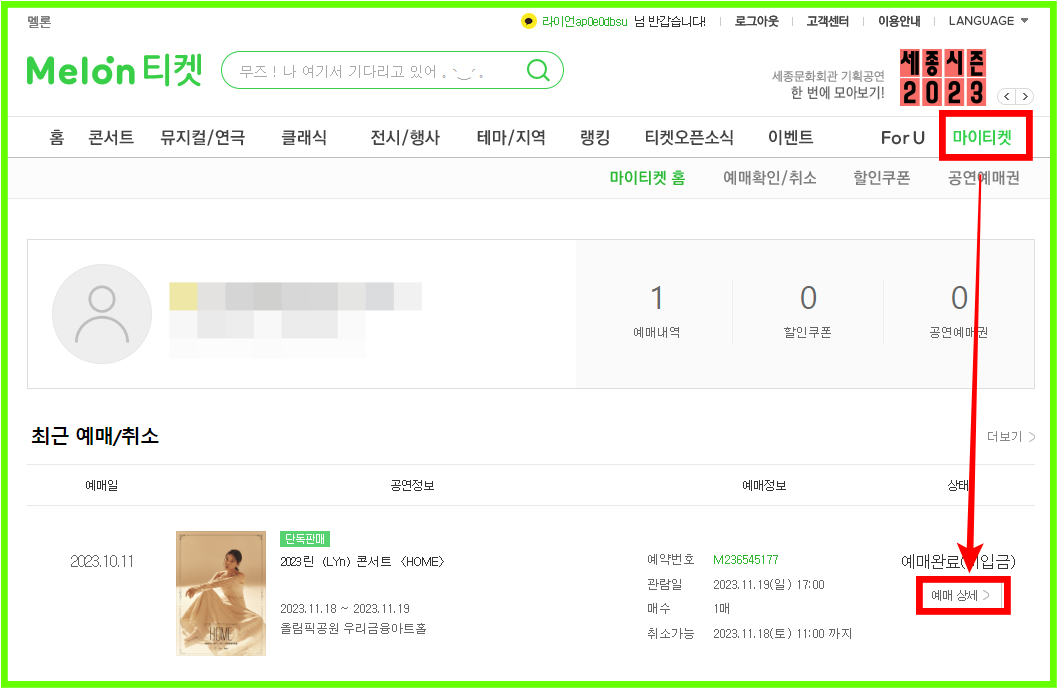Screen dimensions: 1058x689
Task: Click the 공연정보 column header
Action: [x=412, y=485]
